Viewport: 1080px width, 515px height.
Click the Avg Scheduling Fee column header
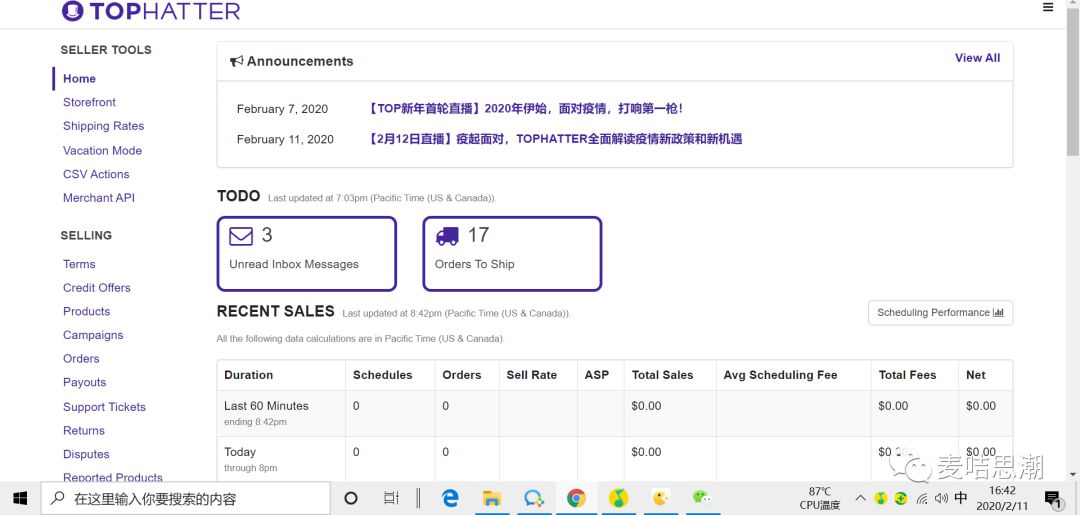(x=780, y=375)
